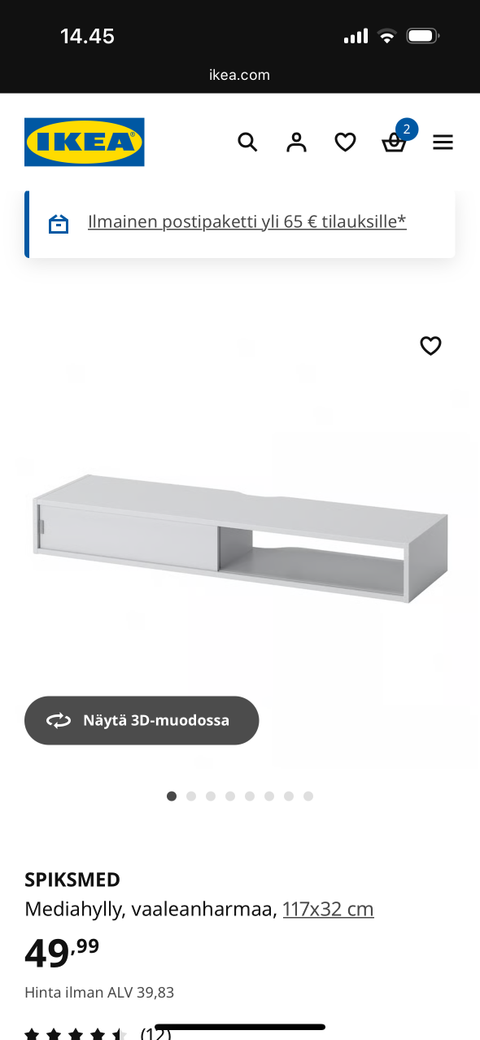The height and width of the screenshot is (1040, 480).
Task: Click the Näytä 3D-muodossa button
Action: pos(141,720)
